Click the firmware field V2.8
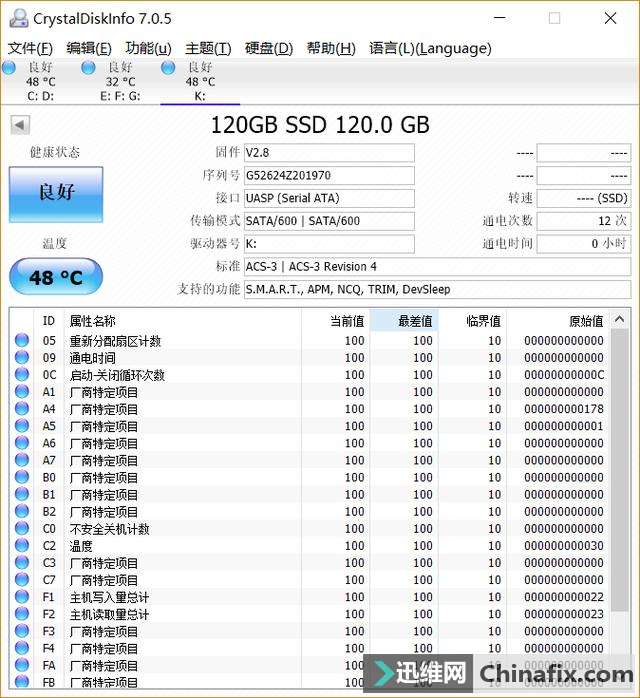 (329, 153)
